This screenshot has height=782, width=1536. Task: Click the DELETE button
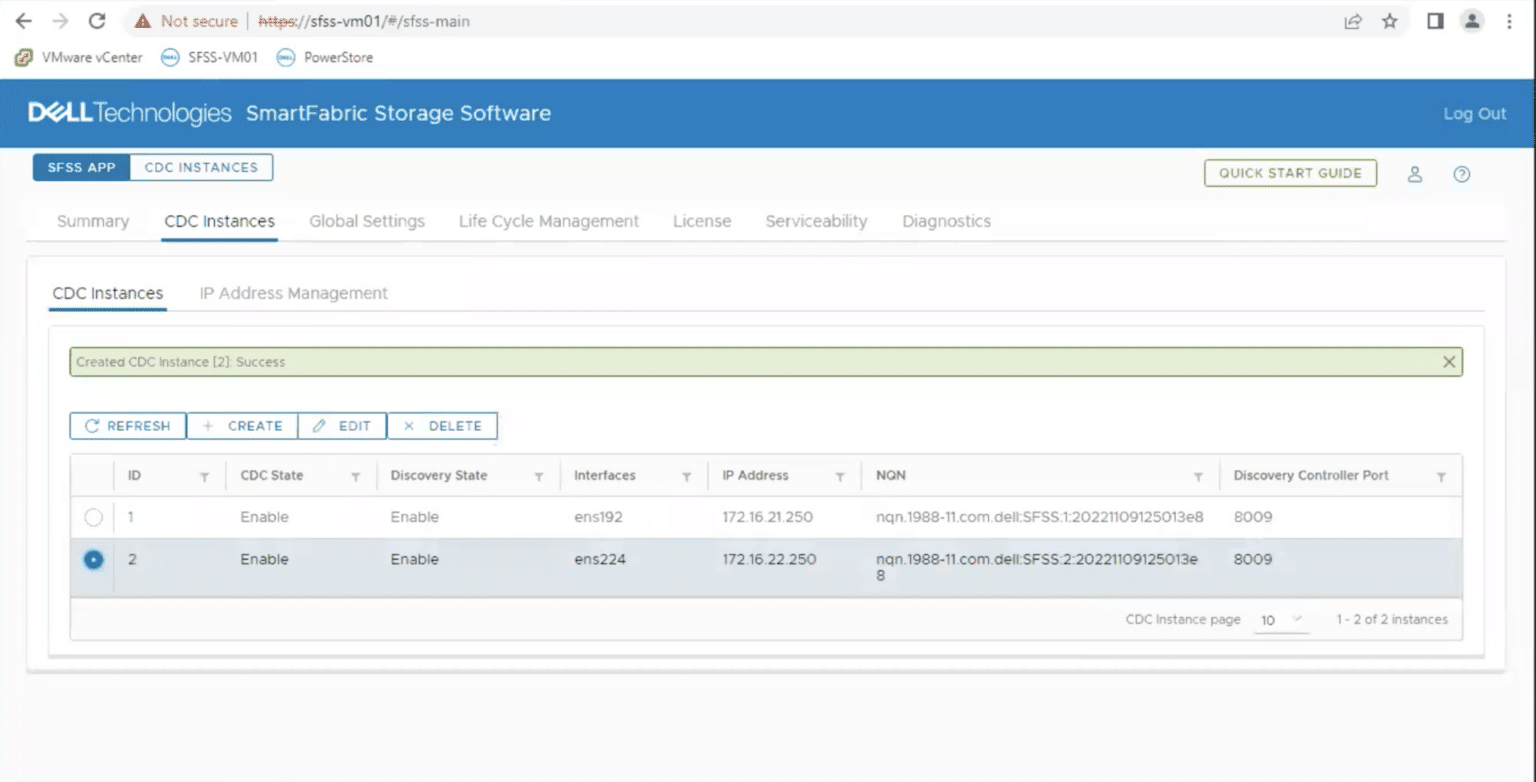442,426
